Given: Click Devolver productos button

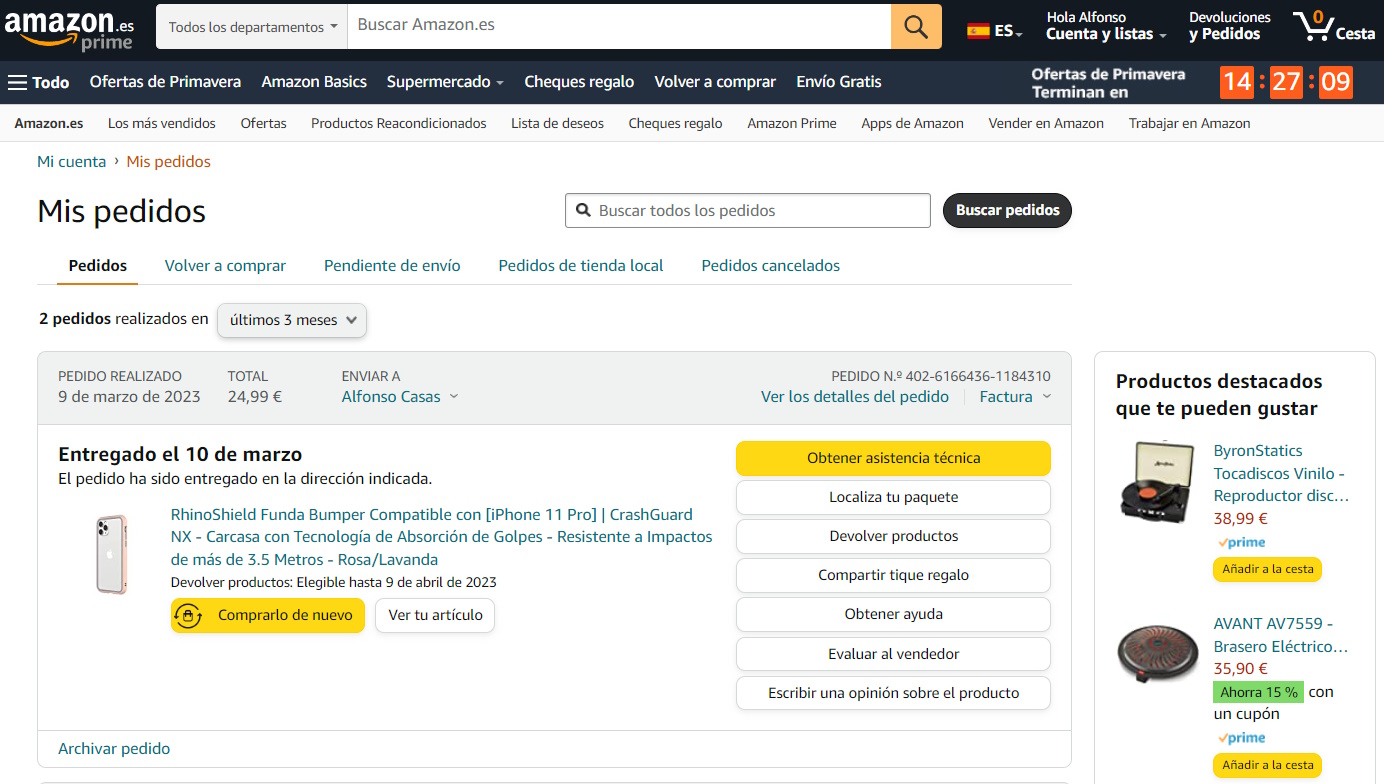Looking at the screenshot, I should (x=893, y=536).
